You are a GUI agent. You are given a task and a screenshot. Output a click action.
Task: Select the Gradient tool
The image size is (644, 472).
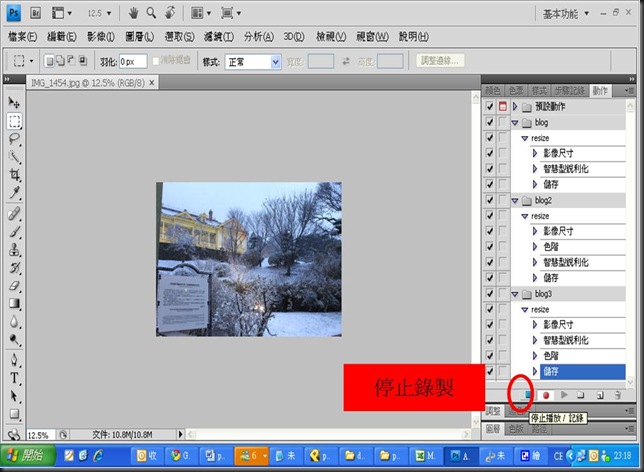(x=14, y=304)
